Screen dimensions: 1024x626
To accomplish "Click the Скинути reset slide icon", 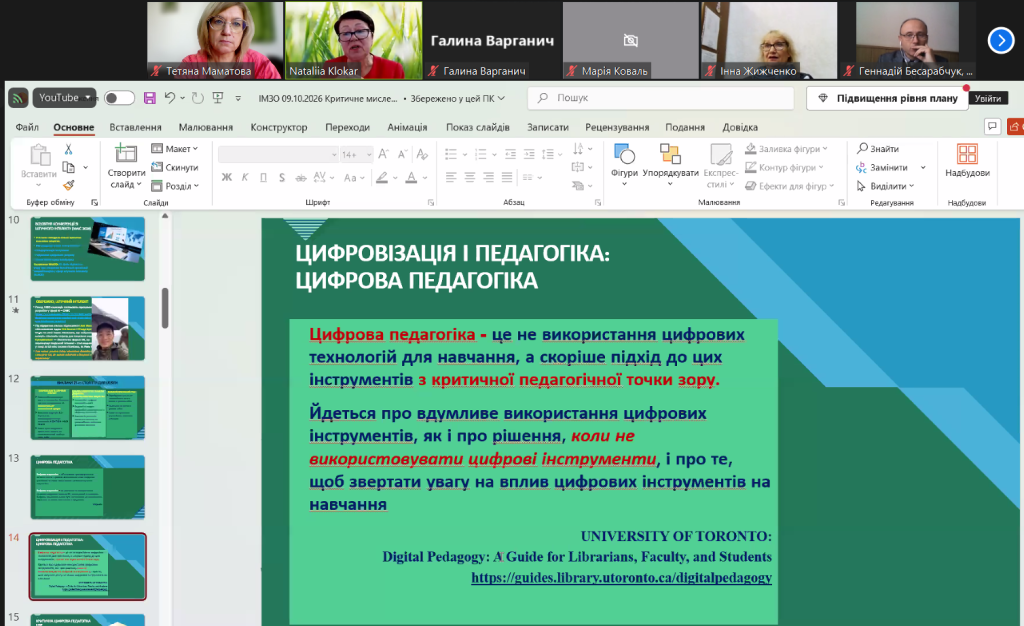I will coord(174,167).
